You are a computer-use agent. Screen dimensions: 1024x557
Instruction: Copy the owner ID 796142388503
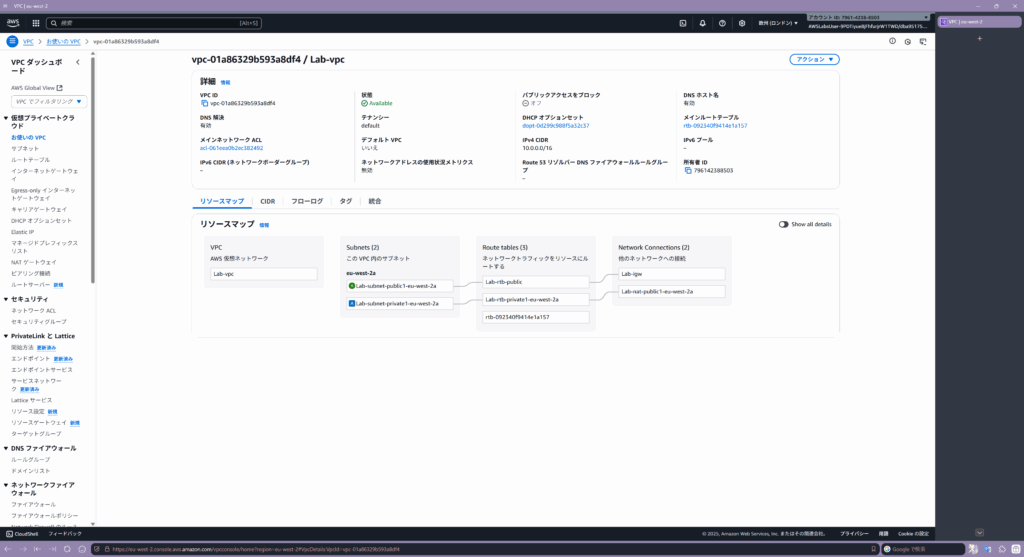pos(688,171)
